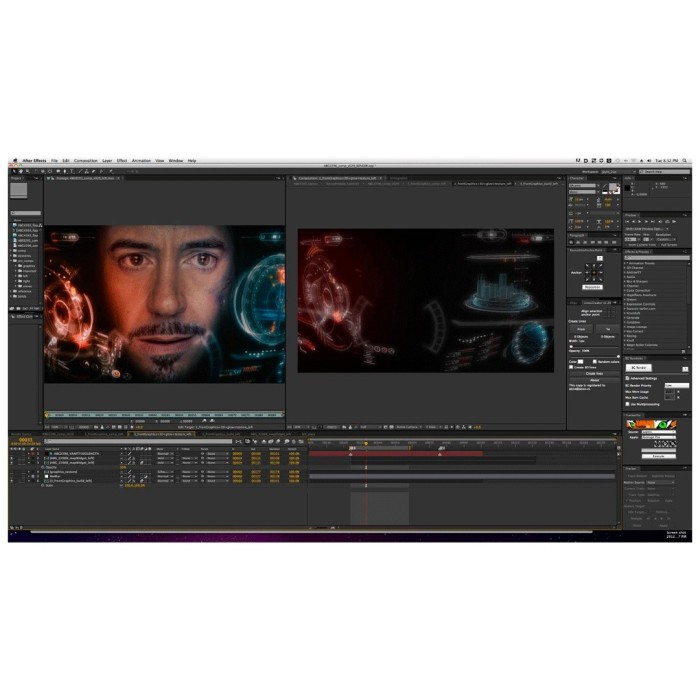Open the Graph Editor icon
This screenshot has width=700, height=700.
click(301, 442)
